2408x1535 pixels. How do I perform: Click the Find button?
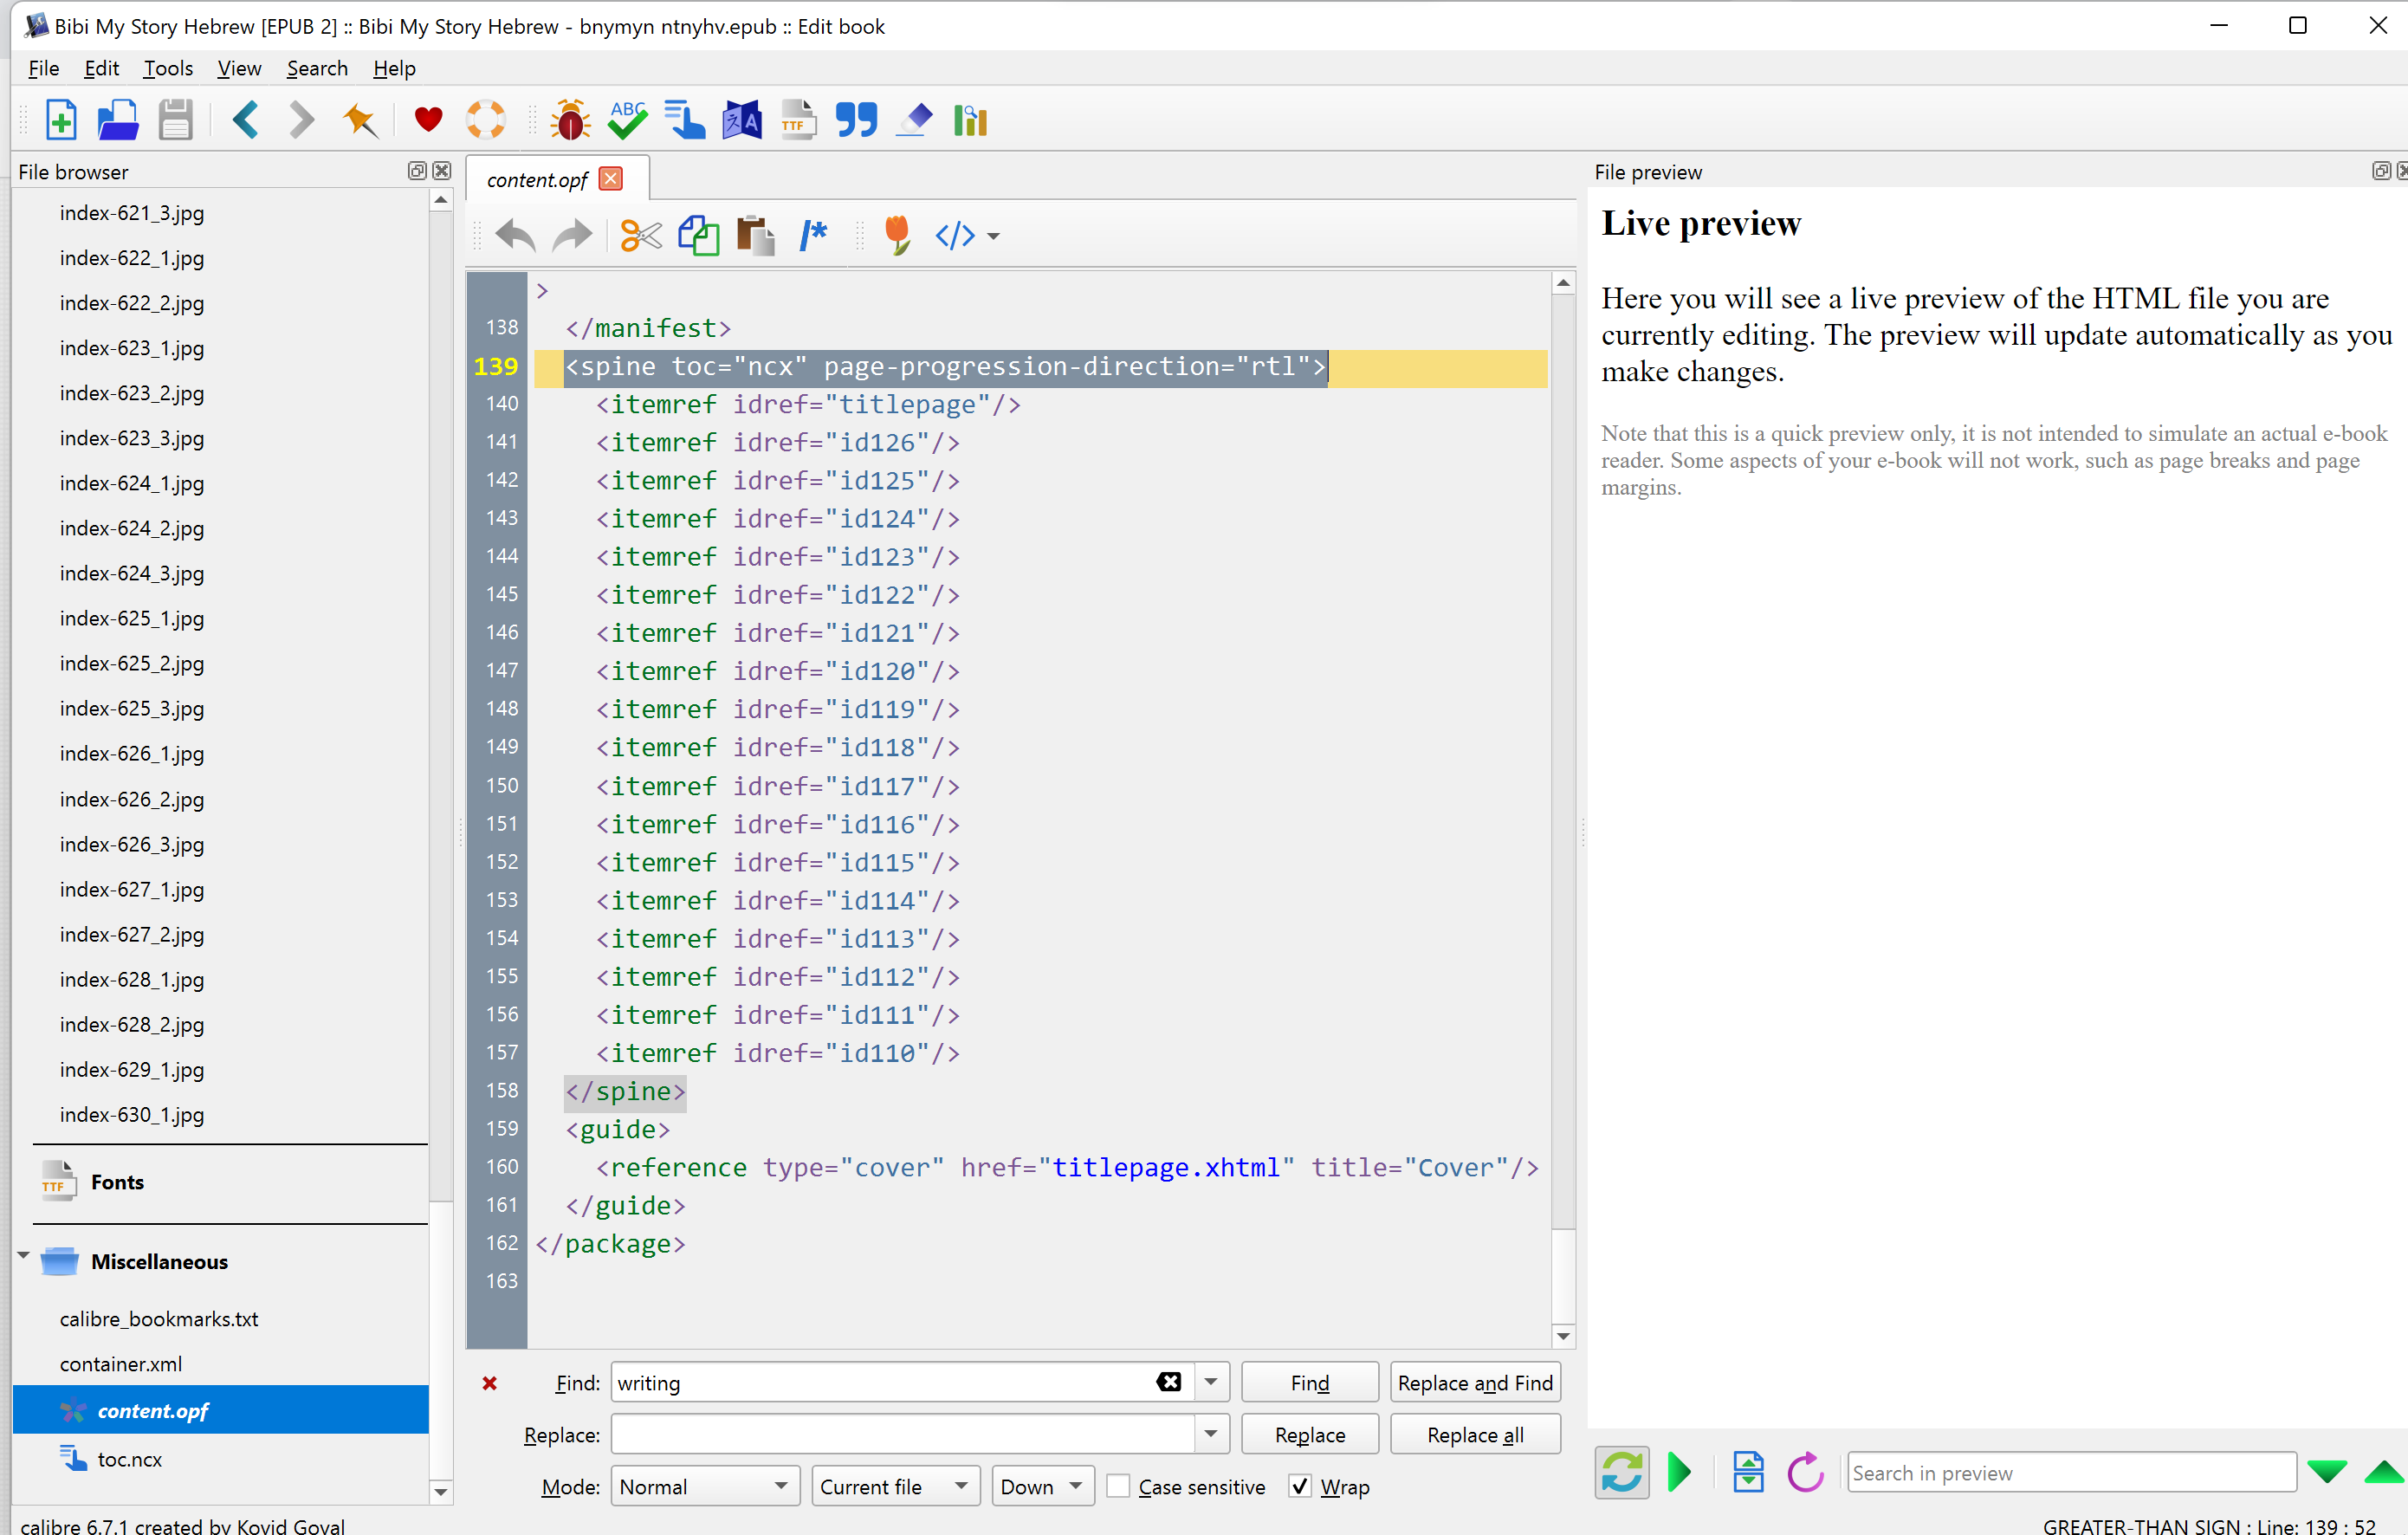1309,1382
